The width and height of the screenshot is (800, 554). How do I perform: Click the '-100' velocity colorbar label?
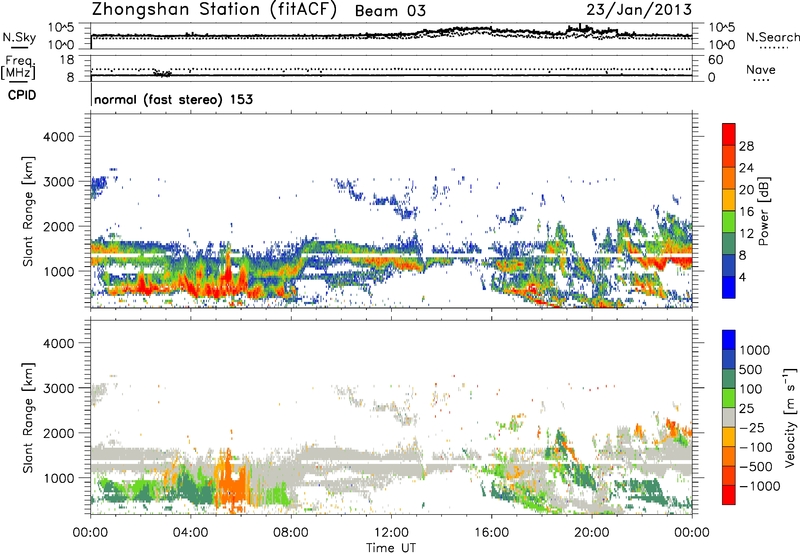click(x=756, y=447)
